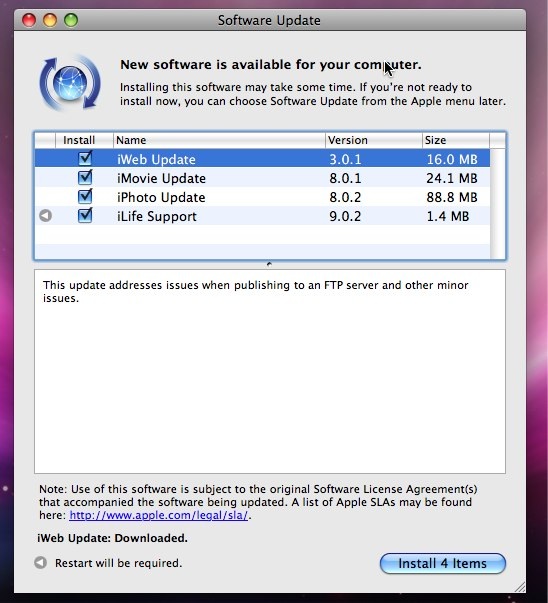Click the 'iWeb Update: Downloaded.' status text
The width and height of the screenshot is (548, 603).
click(x=112, y=538)
